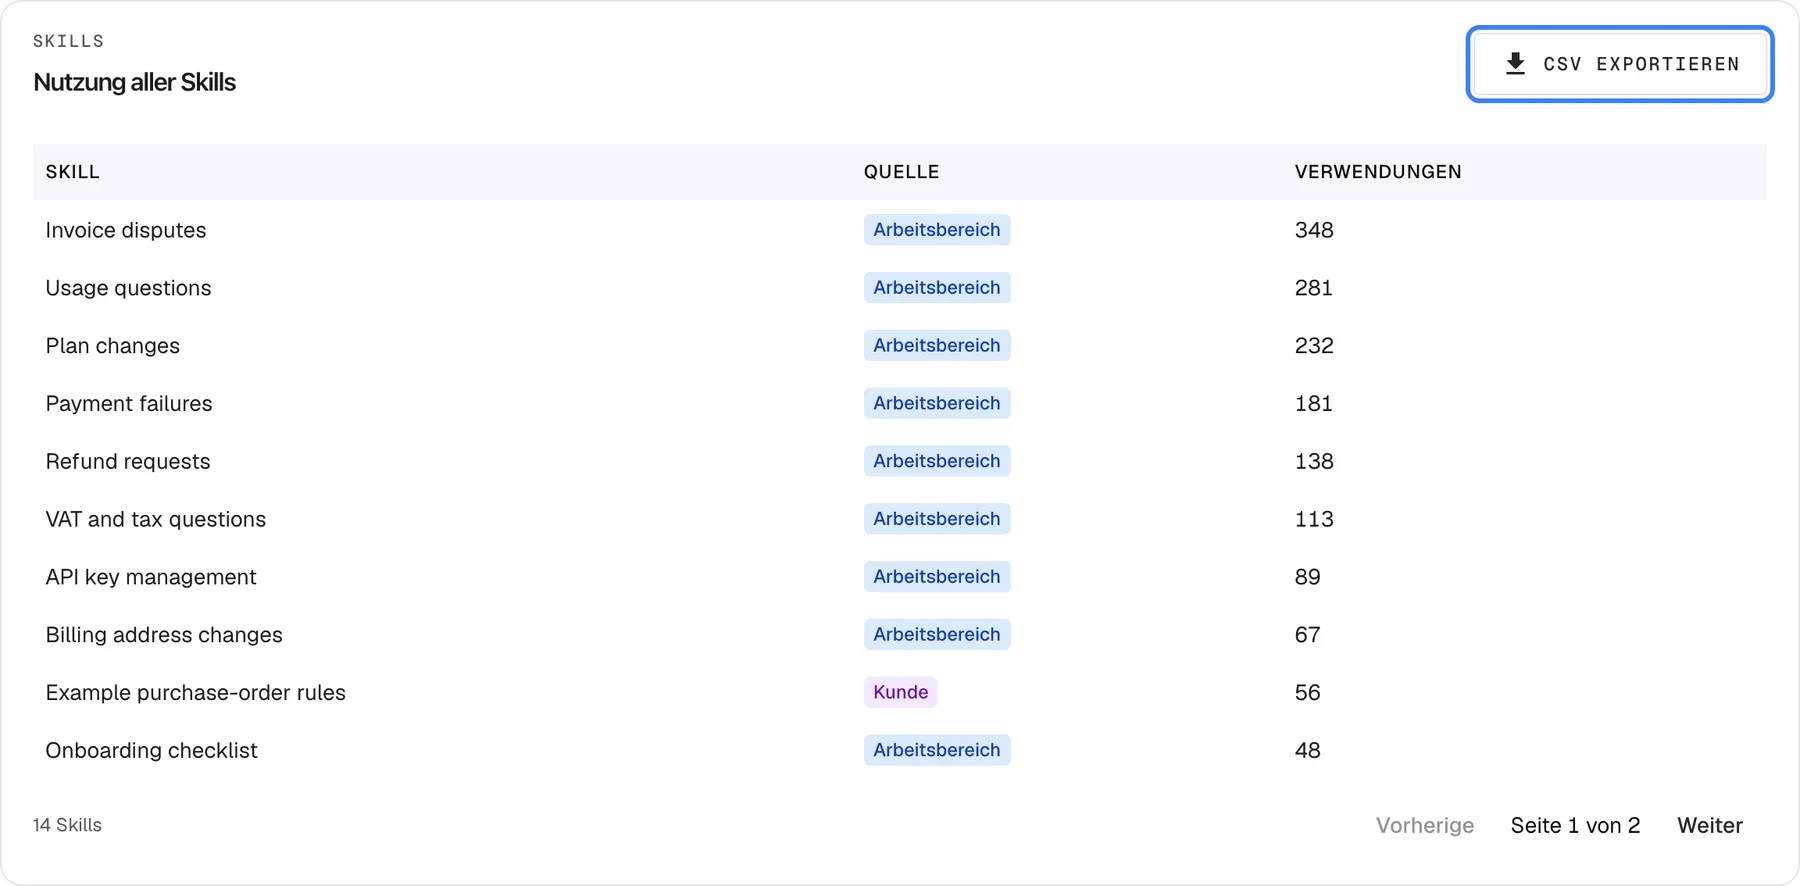Click the 67 usage count
The width and height of the screenshot is (1800, 886).
click(1308, 635)
